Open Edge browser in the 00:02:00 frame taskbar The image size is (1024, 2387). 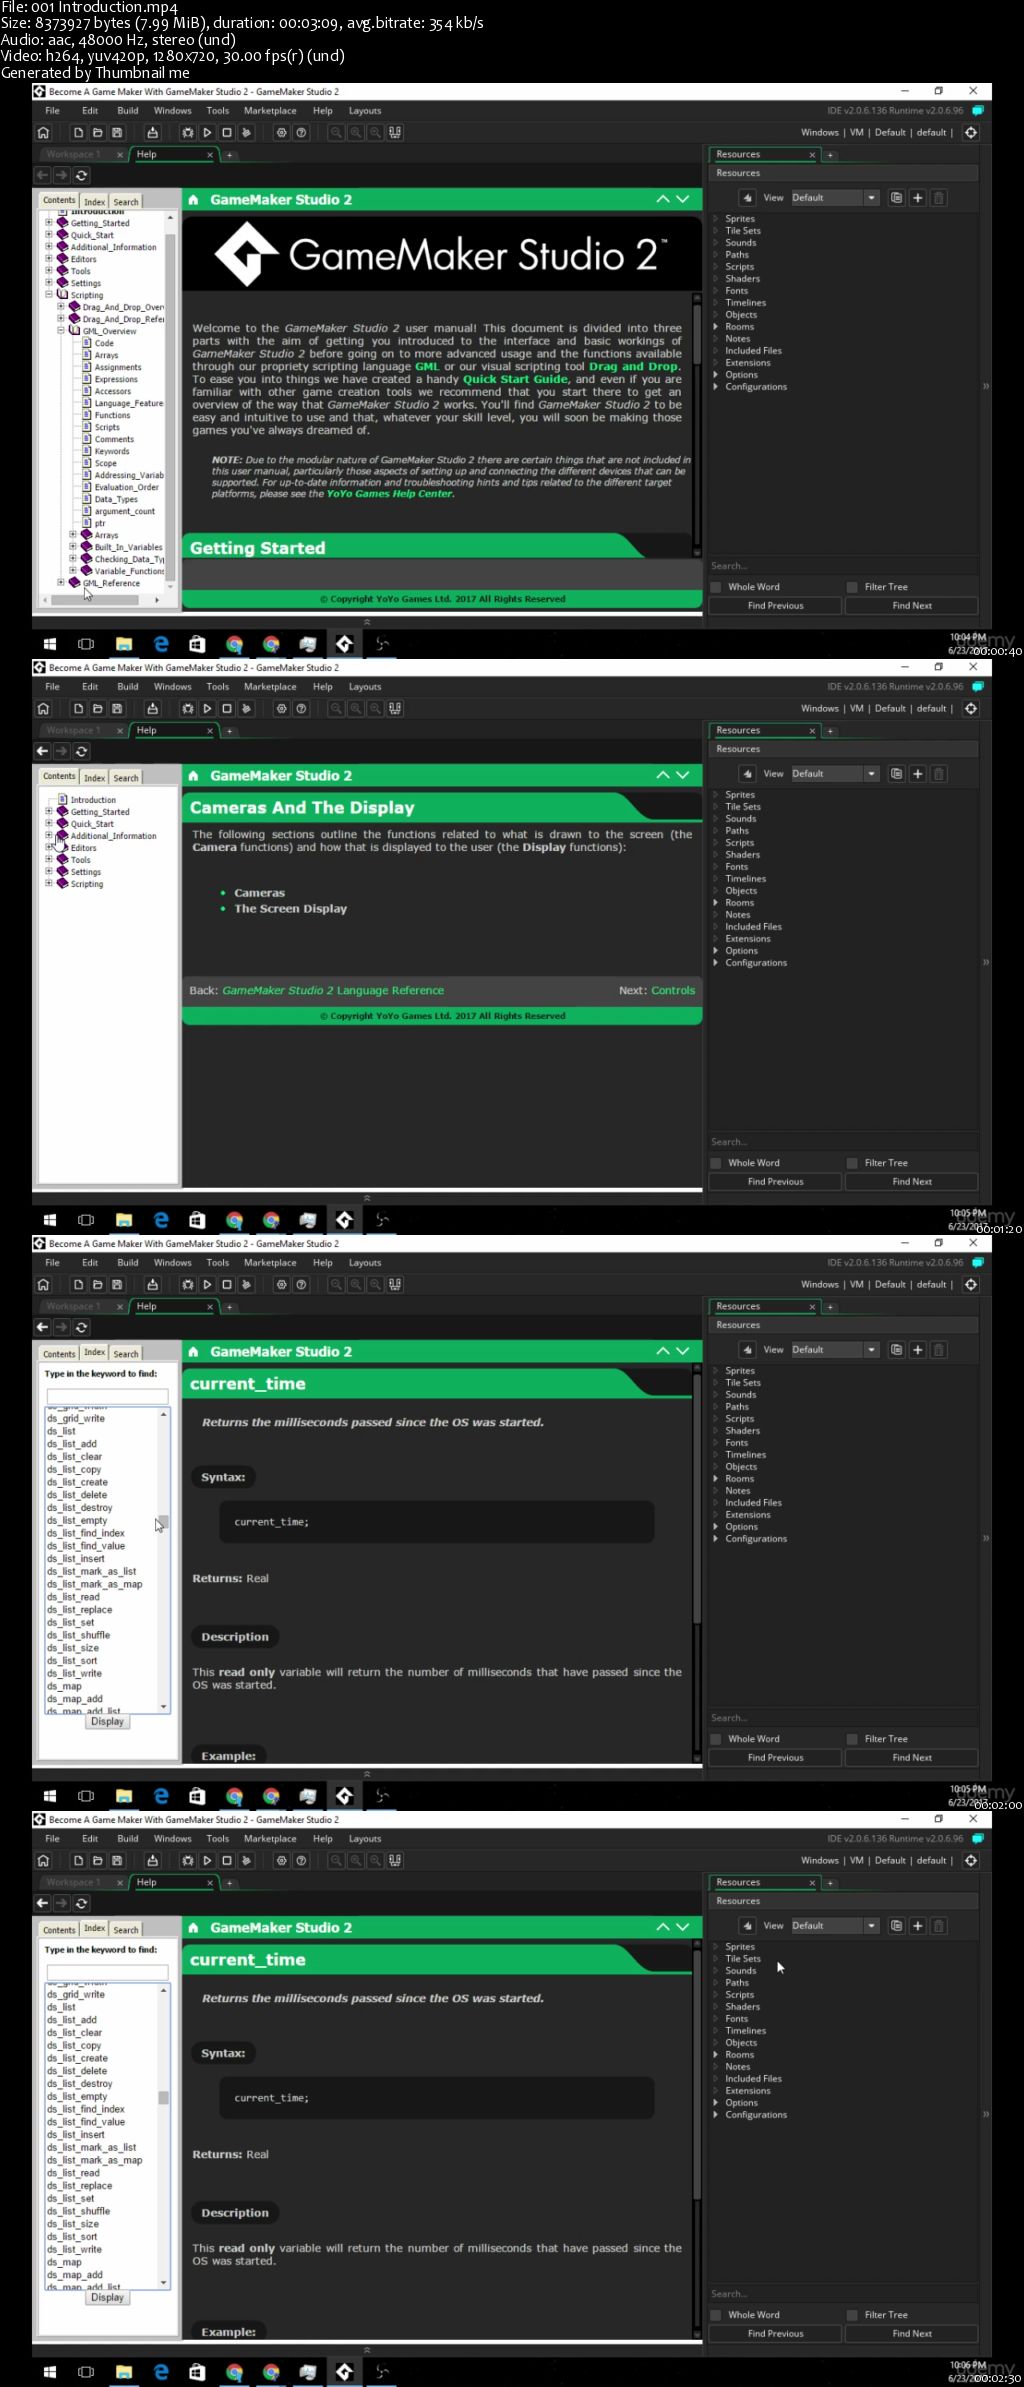tap(161, 1796)
